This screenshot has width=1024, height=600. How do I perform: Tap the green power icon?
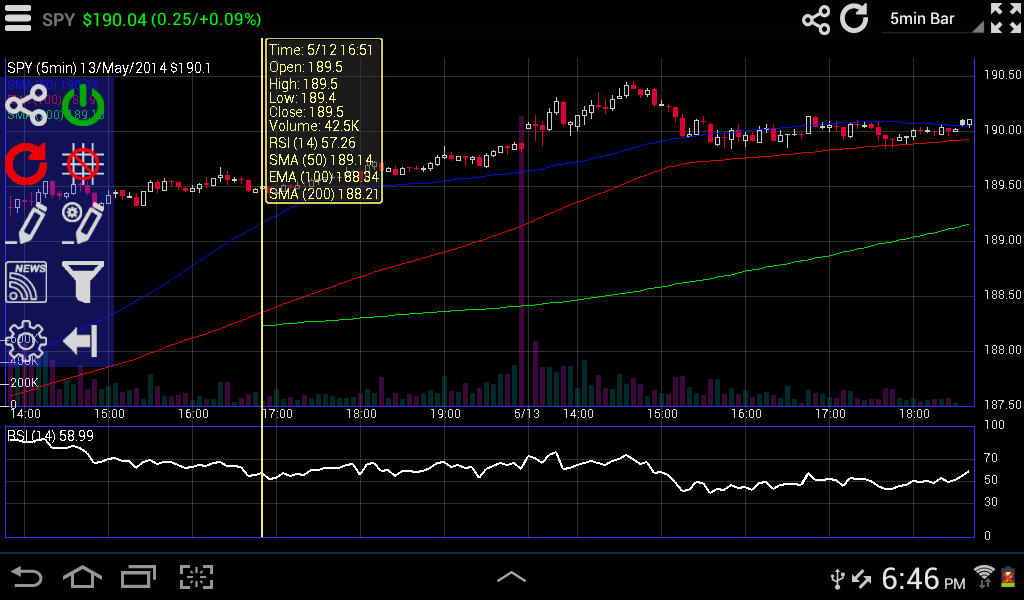(83, 106)
